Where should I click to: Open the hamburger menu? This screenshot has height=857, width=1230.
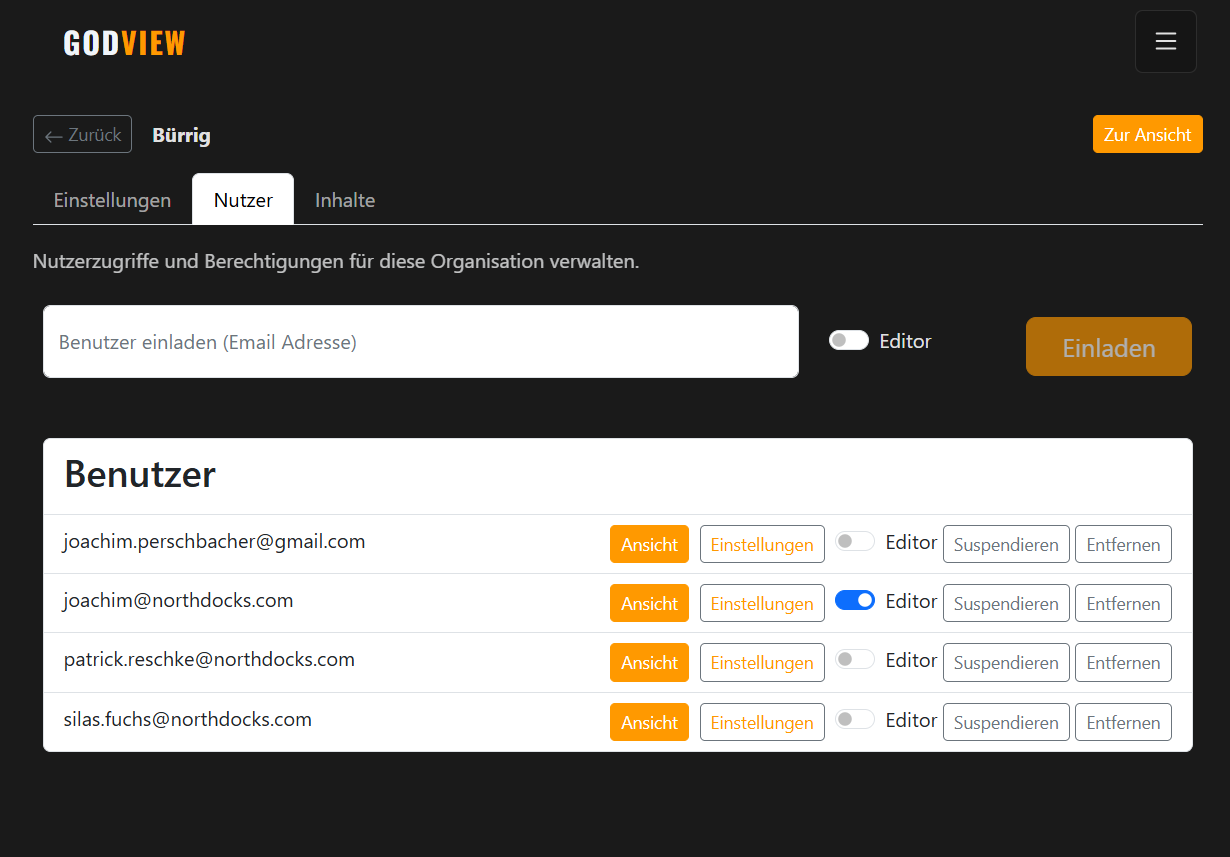pos(1165,41)
